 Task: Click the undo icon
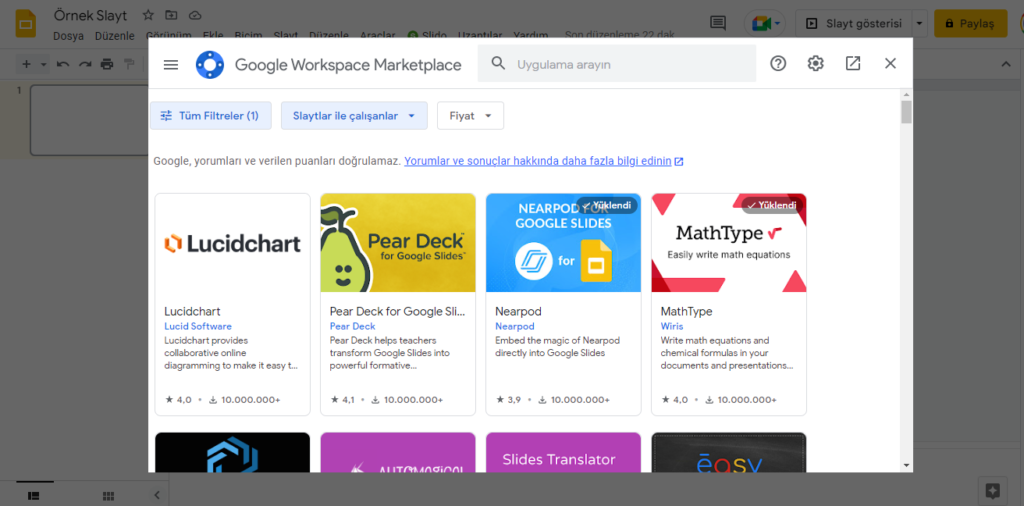[x=63, y=64]
